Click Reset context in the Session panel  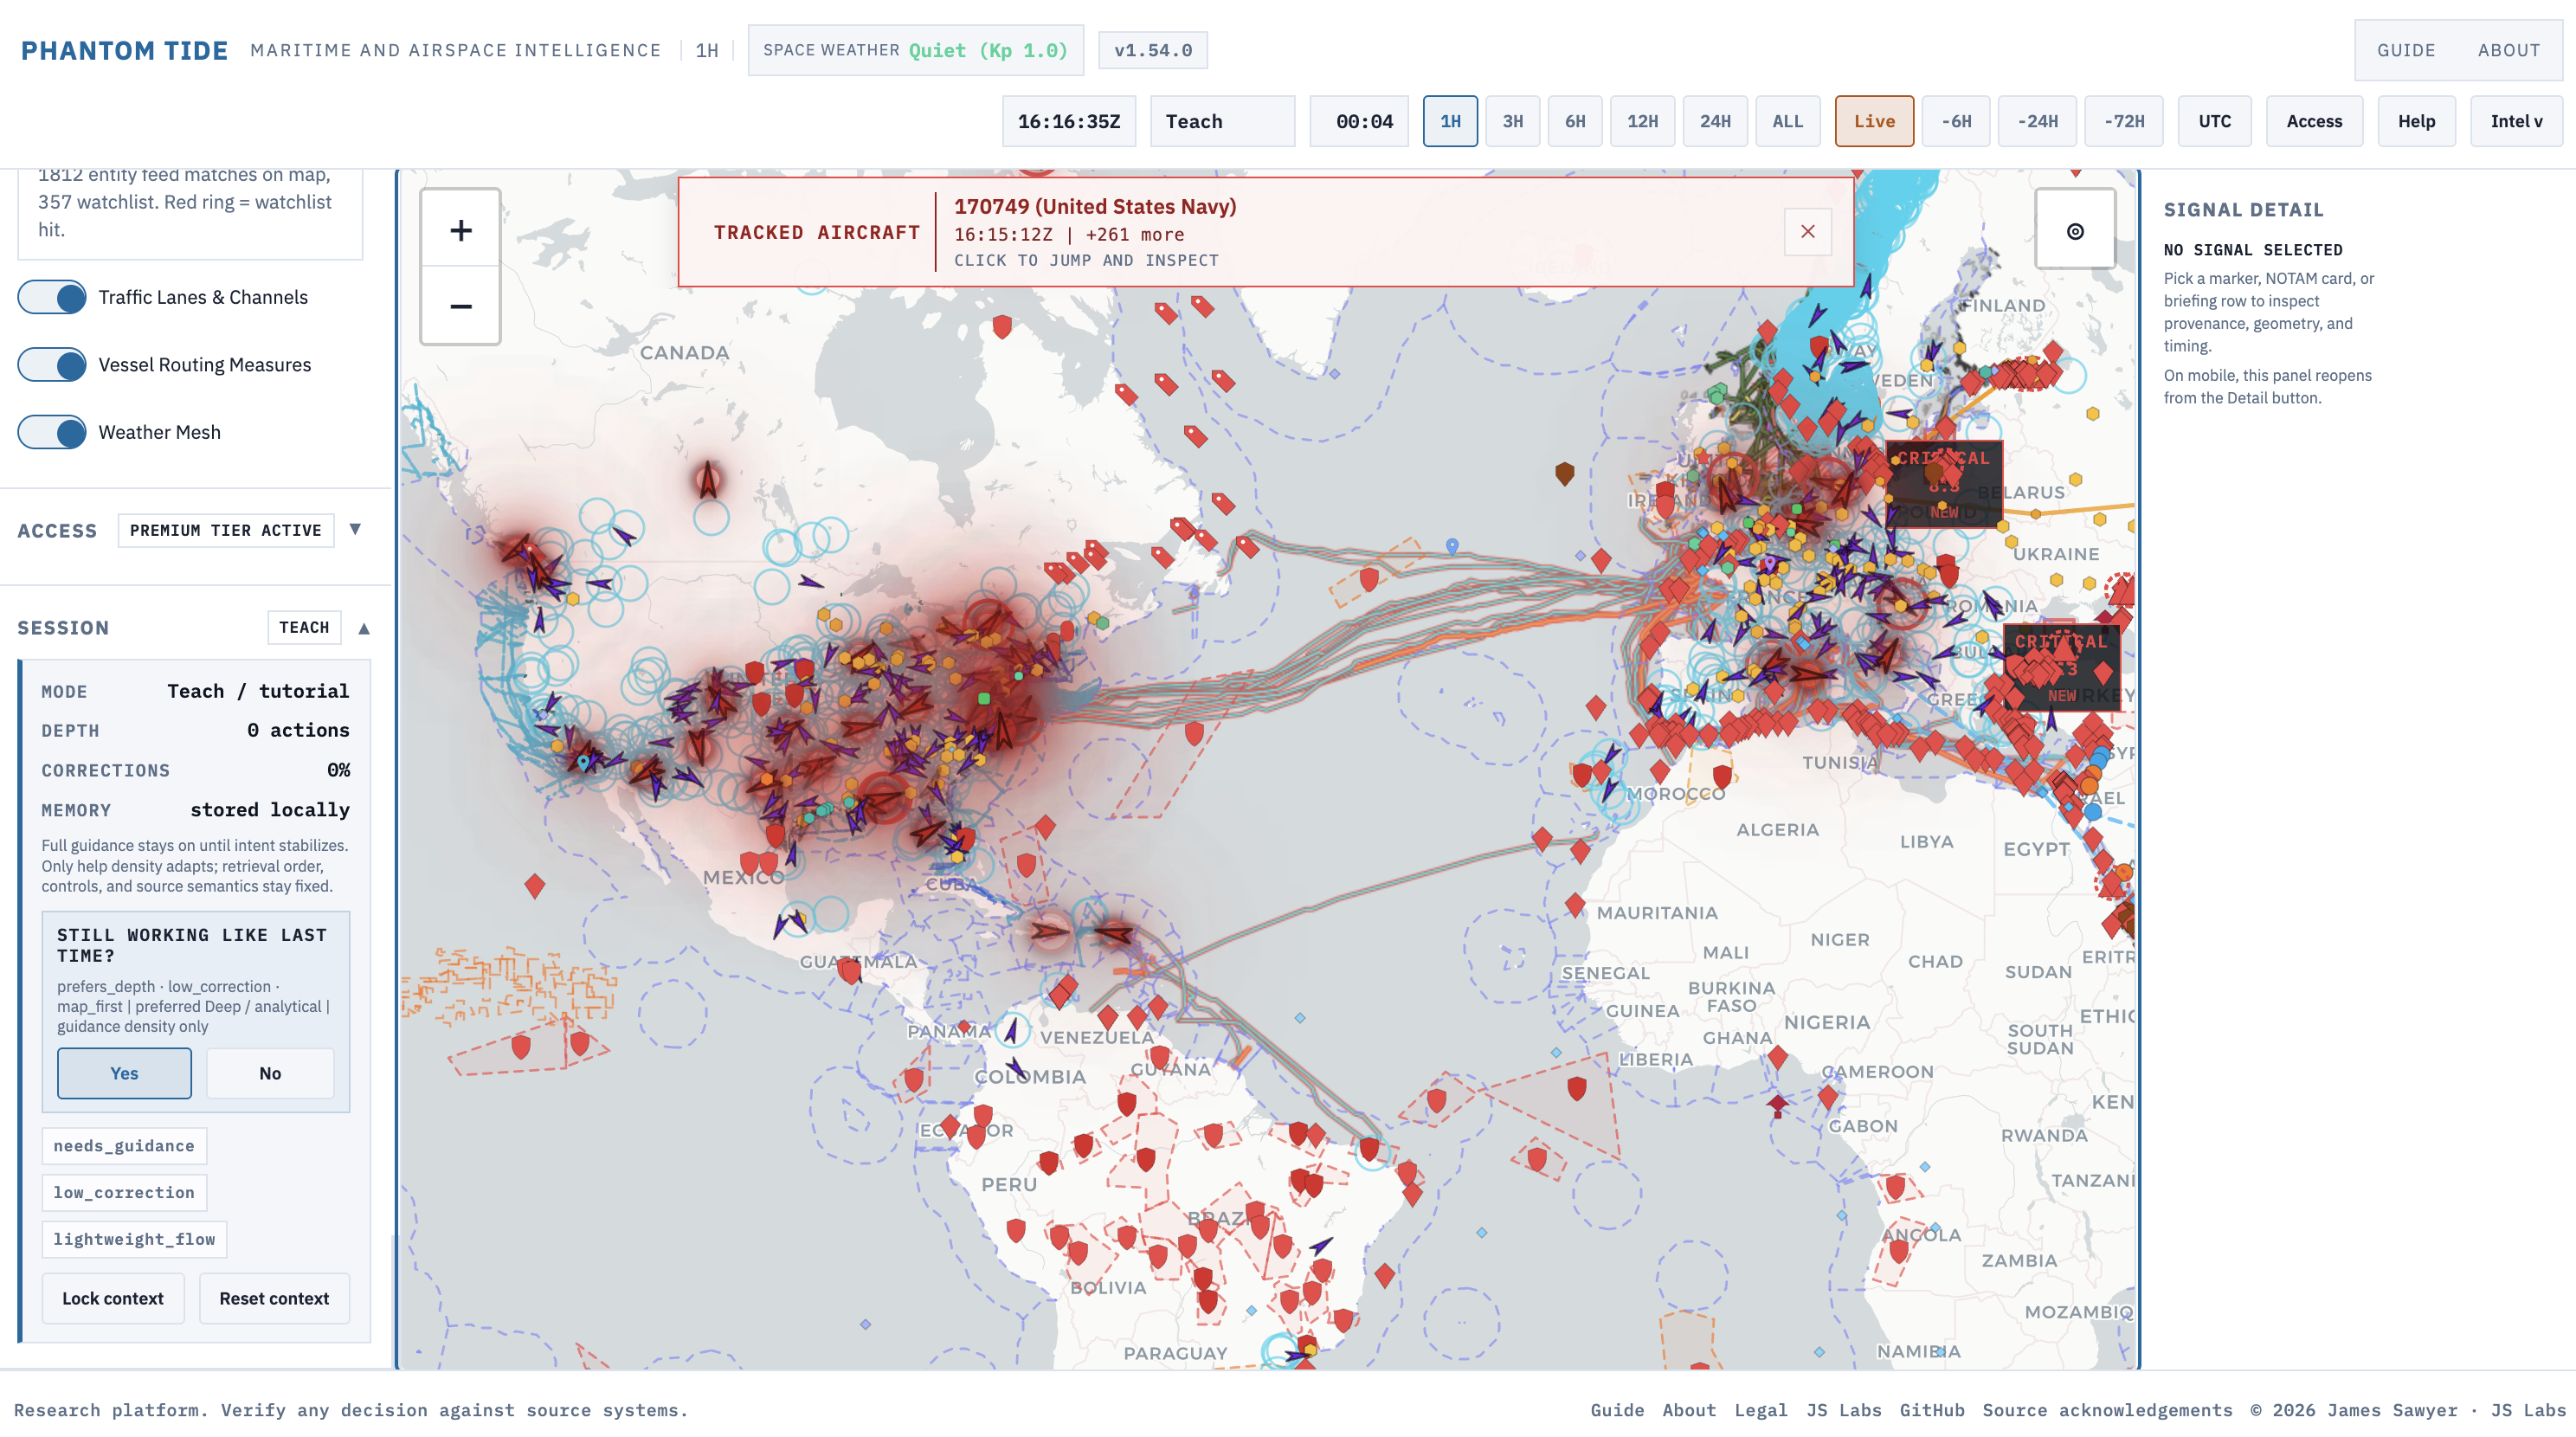coord(274,1298)
